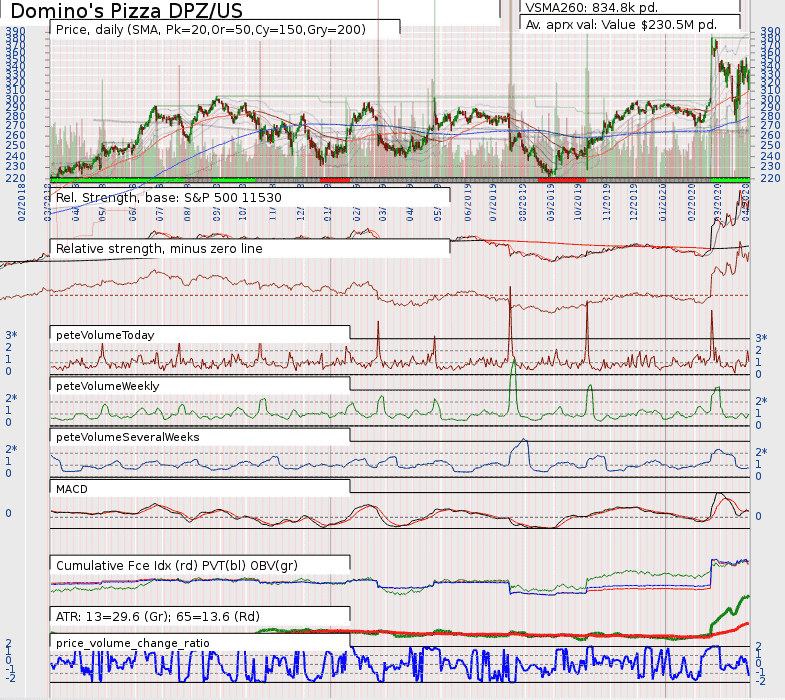Click the peteVolumeWeekly panel label

coord(108,386)
